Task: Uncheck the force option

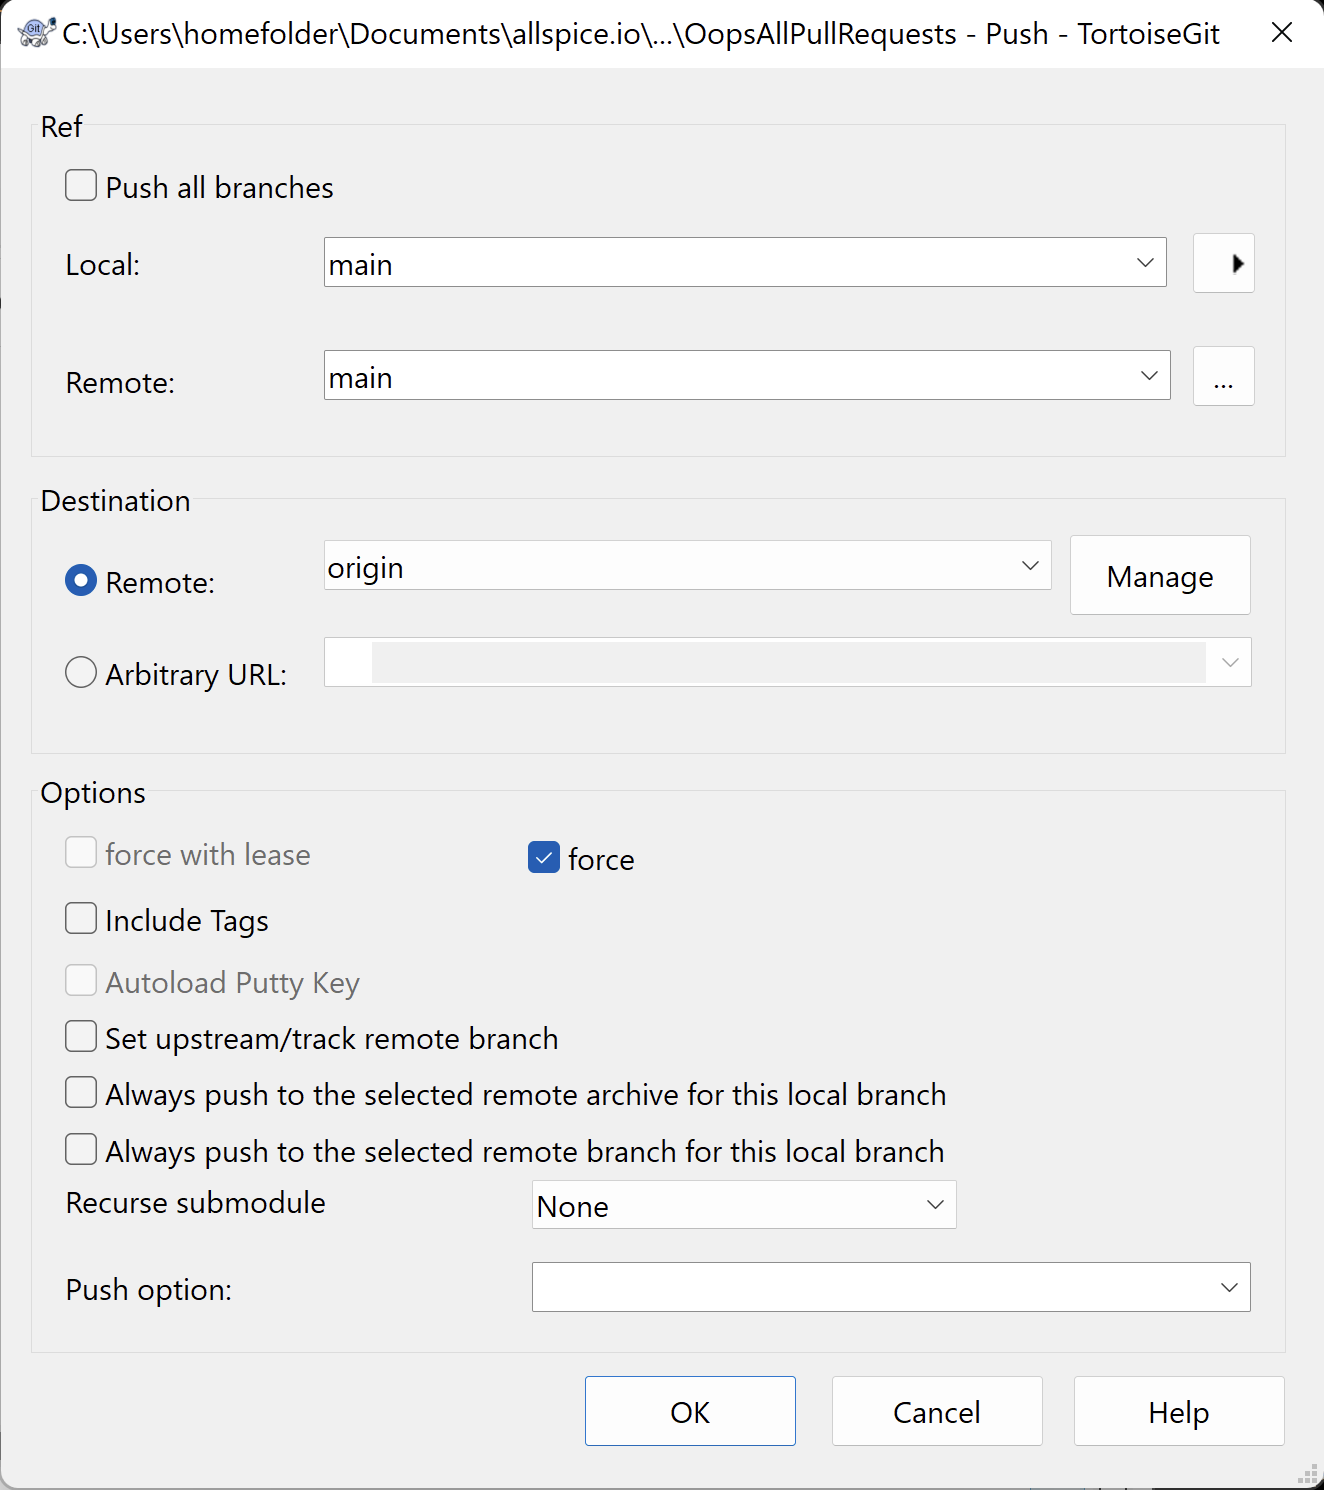Action: coord(544,857)
